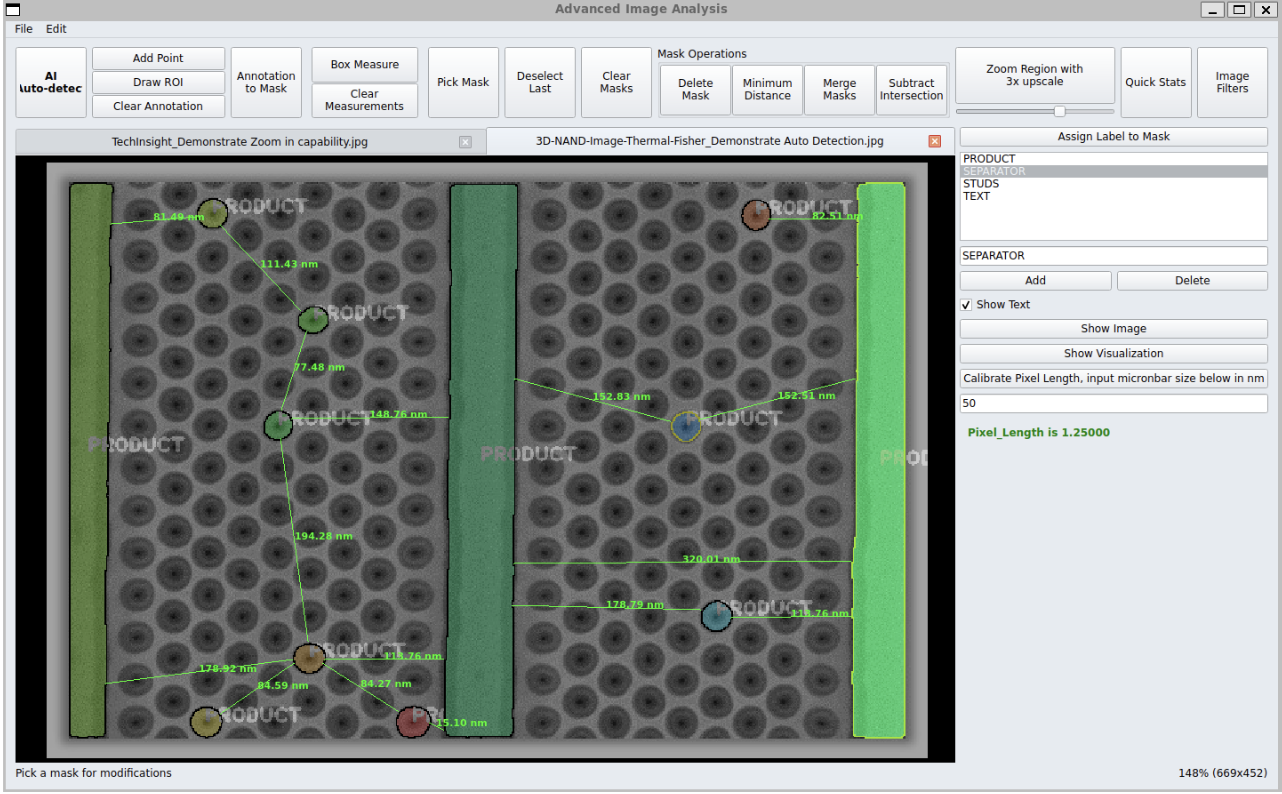Click the Add label button
Viewport: 1282px width, 794px height.
pos(1035,281)
